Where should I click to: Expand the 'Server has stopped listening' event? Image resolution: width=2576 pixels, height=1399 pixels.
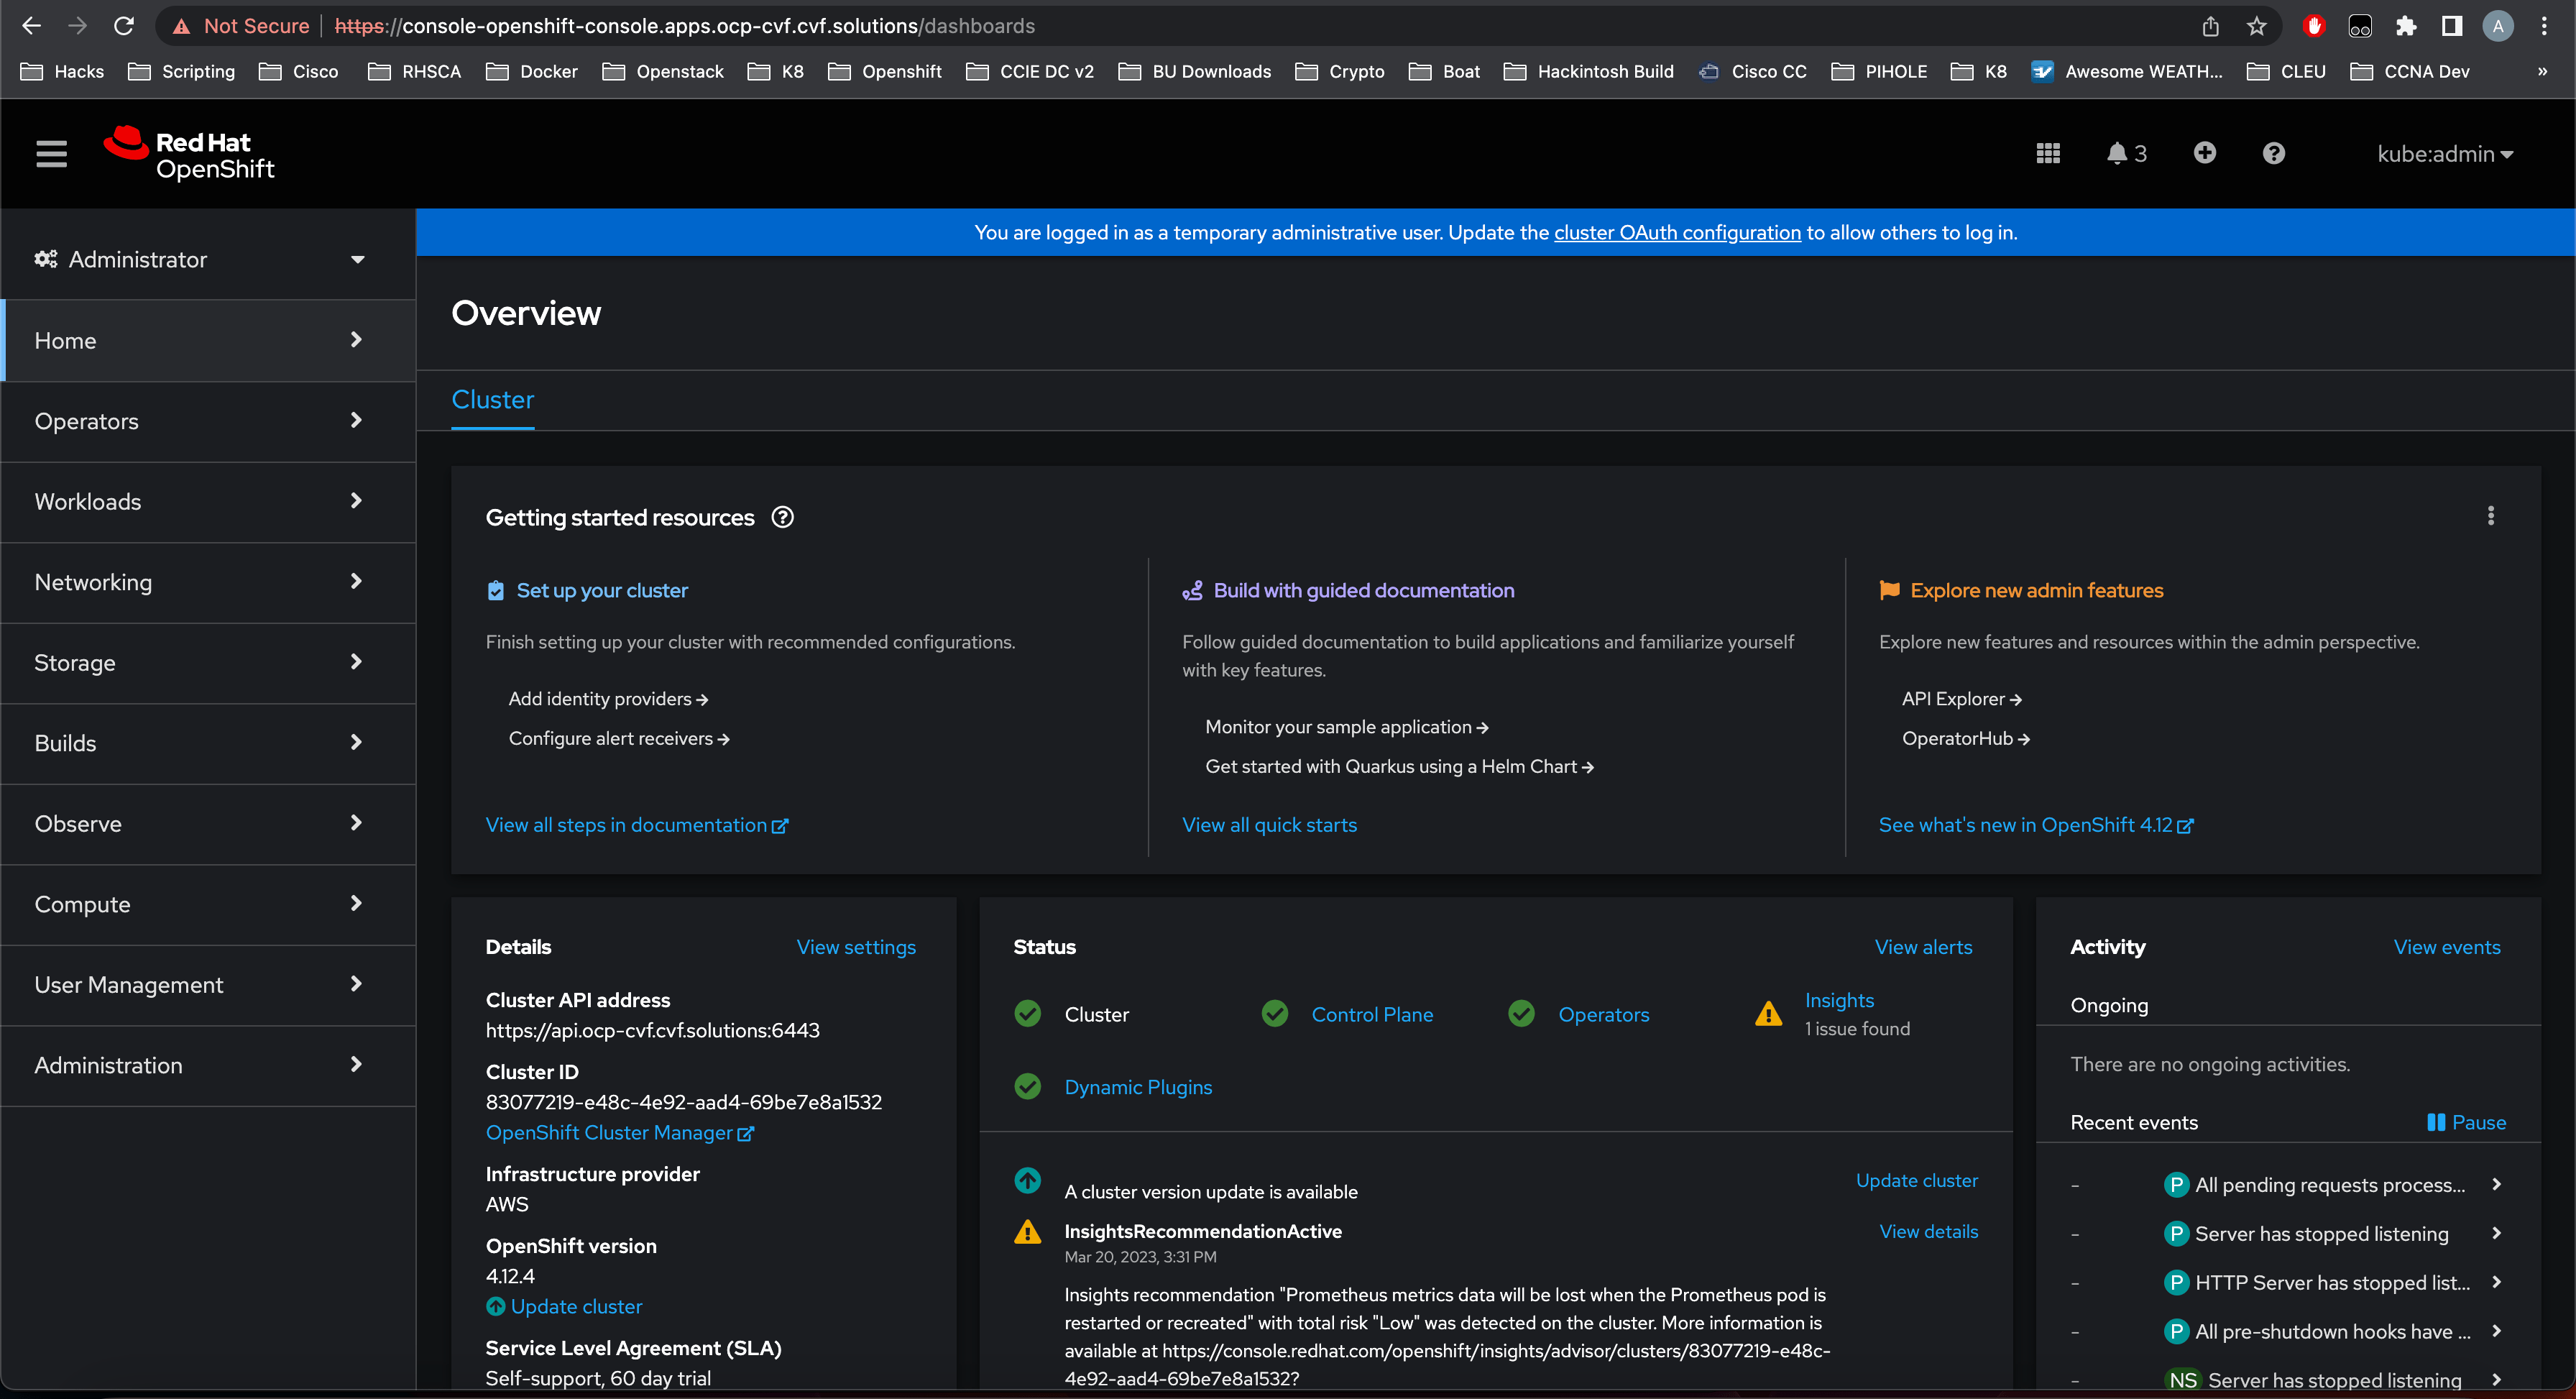tap(2496, 1233)
